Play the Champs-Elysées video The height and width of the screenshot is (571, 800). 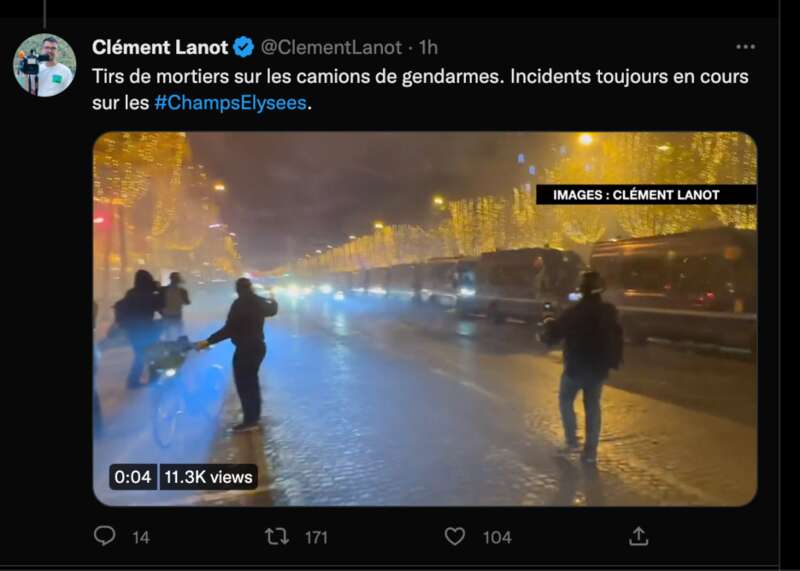click(425, 319)
